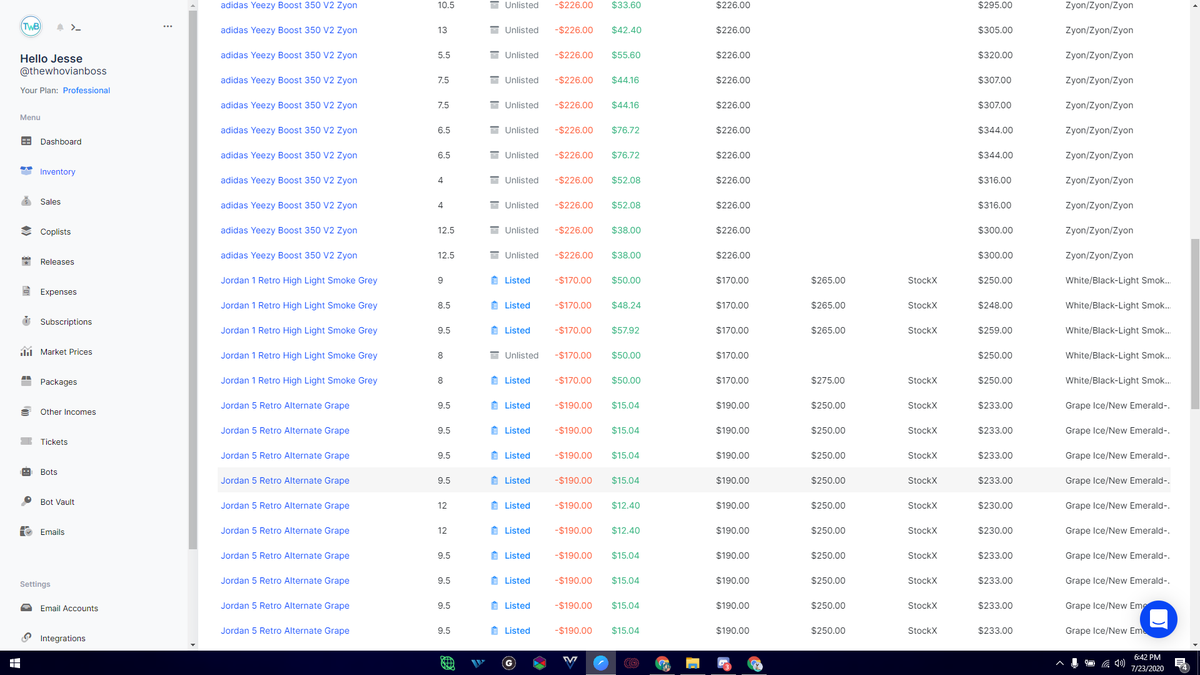Screen dimensions: 1200x675
Task: Click the Coplists sidebar icon
Action: pos(26,231)
